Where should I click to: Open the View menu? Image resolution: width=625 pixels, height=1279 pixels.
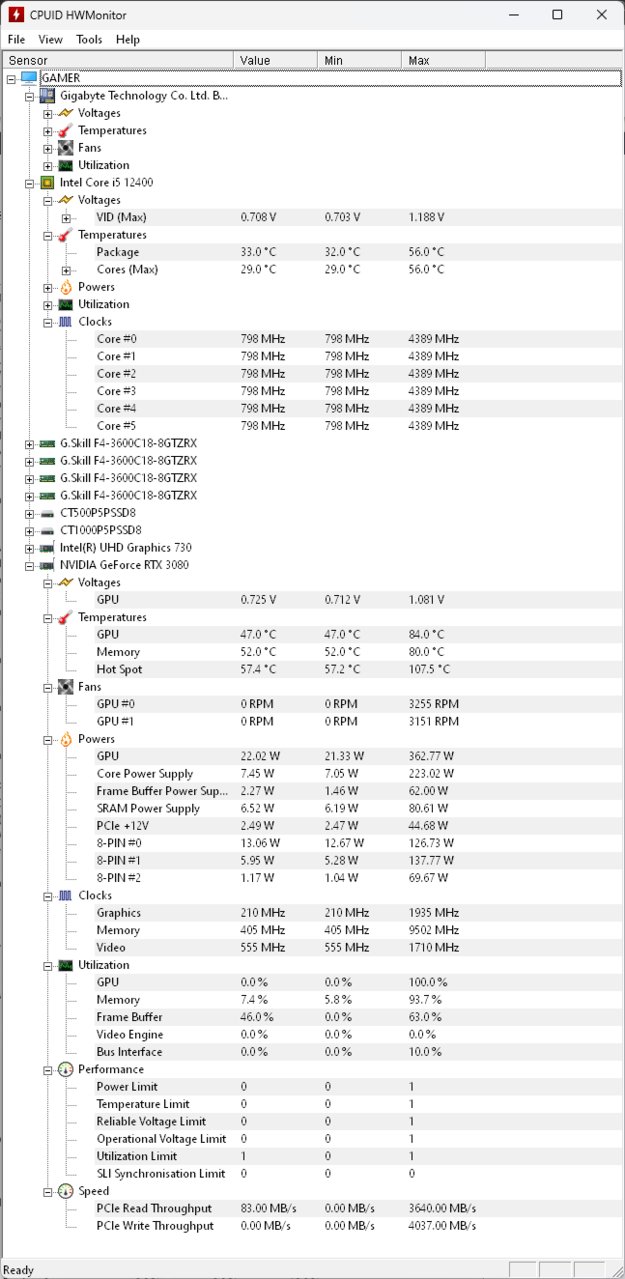[x=50, y=39]
